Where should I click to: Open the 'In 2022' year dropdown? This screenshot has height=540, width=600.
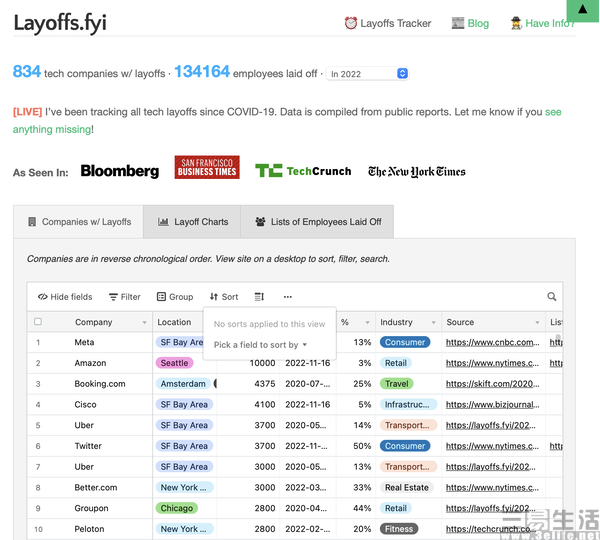pyautogui.click(x=367, y=73)
